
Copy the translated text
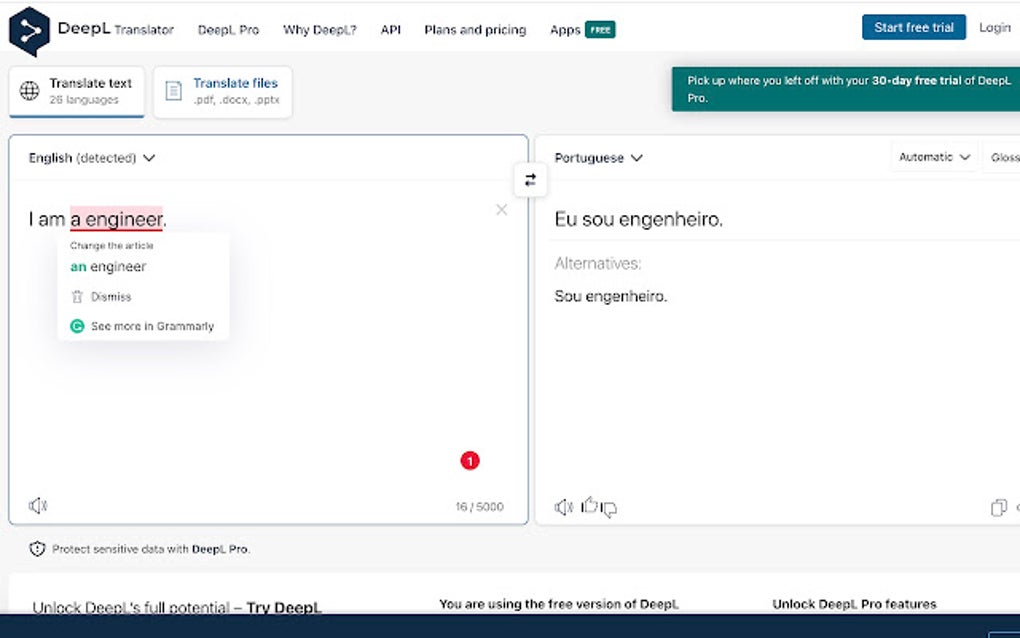point(999,507)
